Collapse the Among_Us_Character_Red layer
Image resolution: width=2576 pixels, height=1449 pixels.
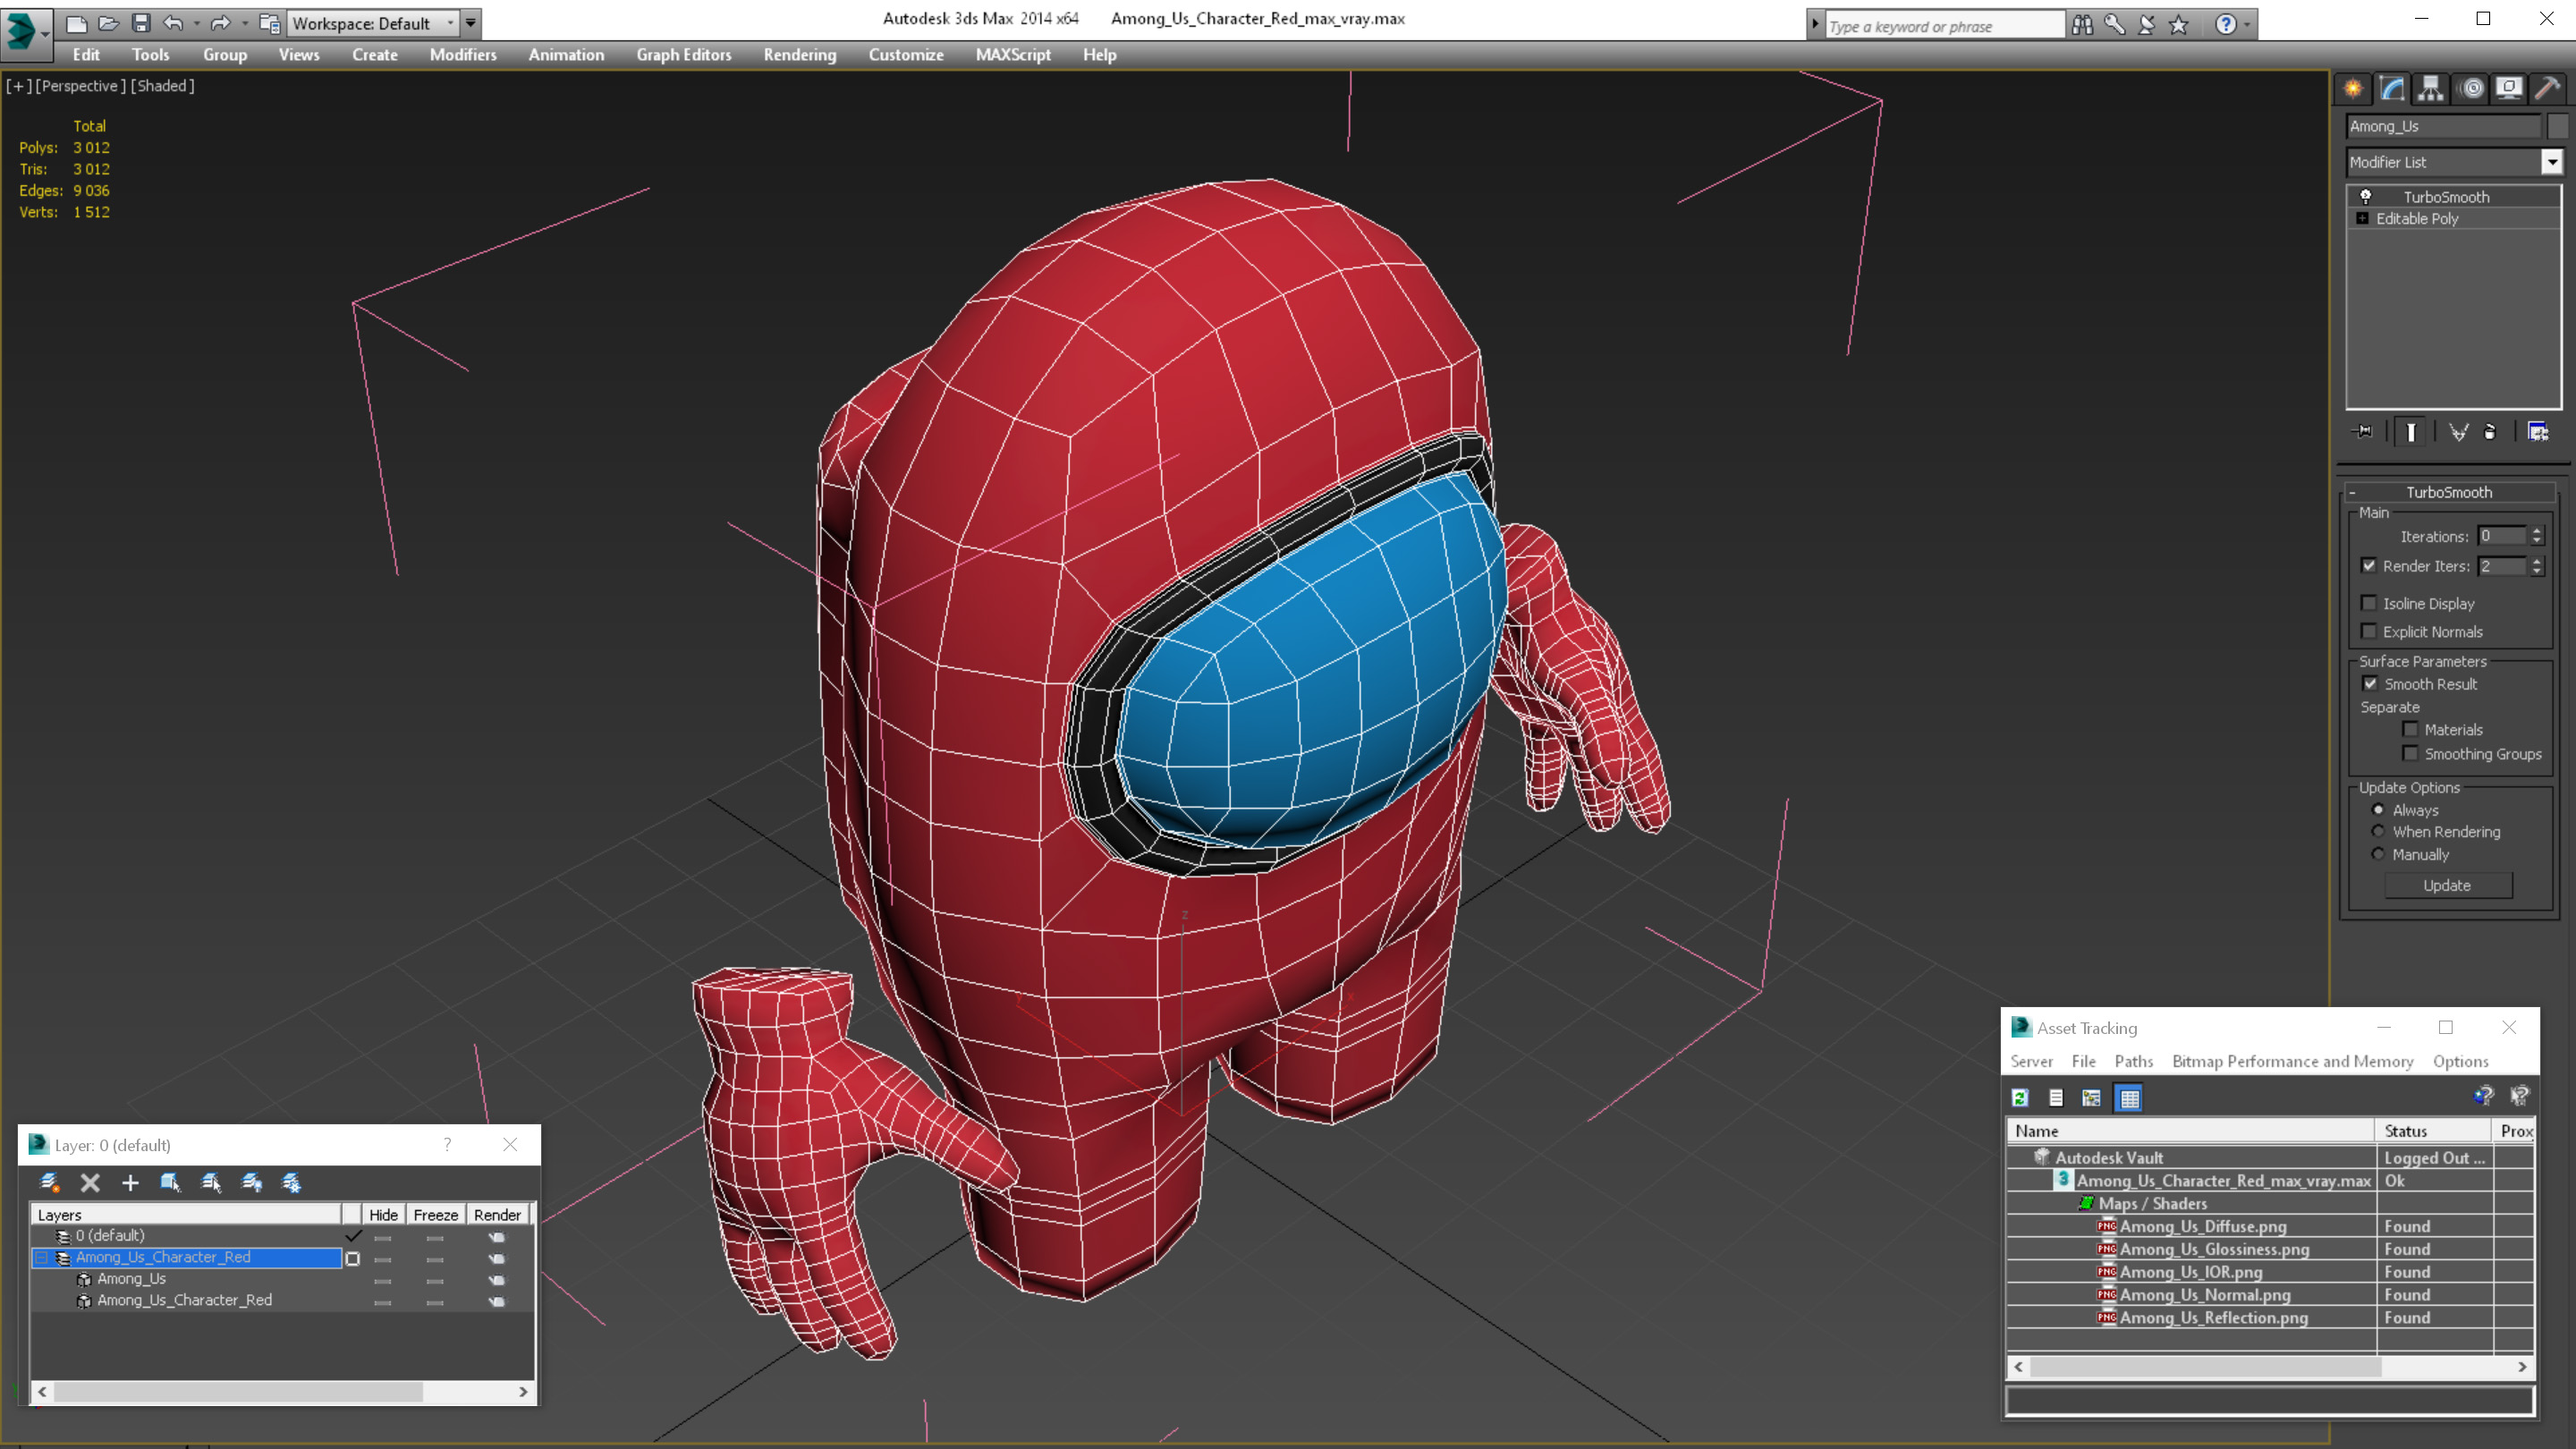tap(42, 1258)
